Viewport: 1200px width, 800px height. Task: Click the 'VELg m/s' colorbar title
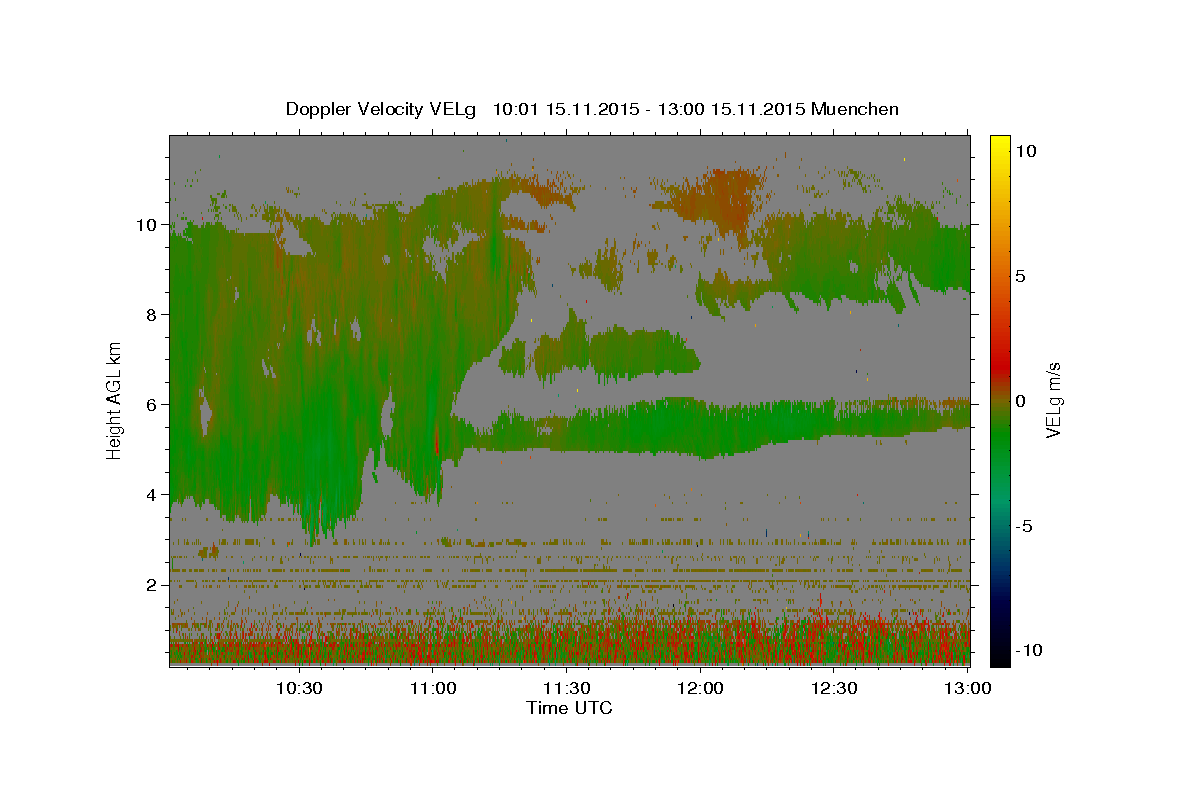pos(1053,400)
